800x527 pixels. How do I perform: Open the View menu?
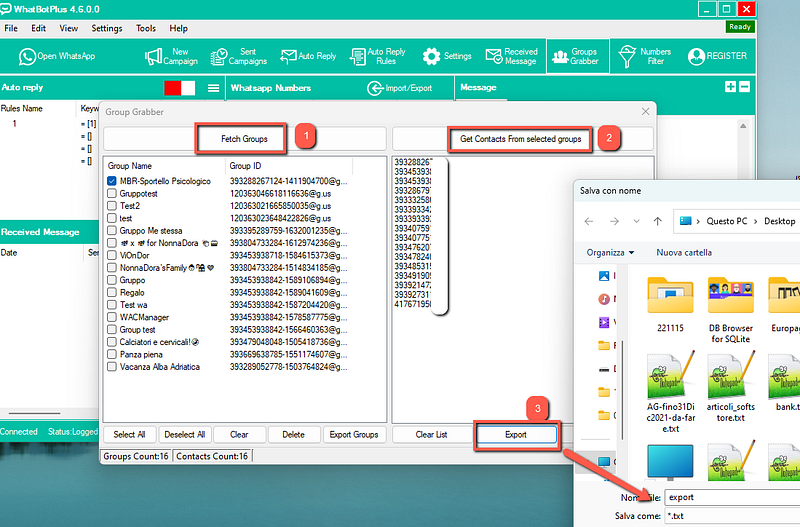68,29
